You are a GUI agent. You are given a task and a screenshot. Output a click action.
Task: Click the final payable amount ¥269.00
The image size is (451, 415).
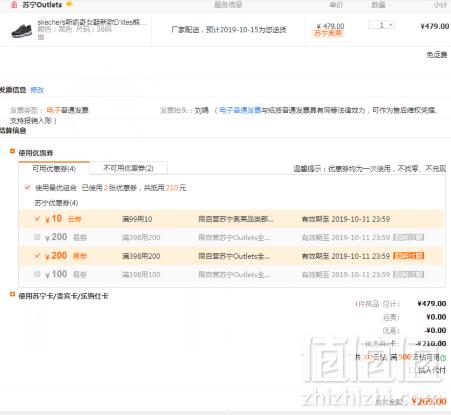point(429,401)
